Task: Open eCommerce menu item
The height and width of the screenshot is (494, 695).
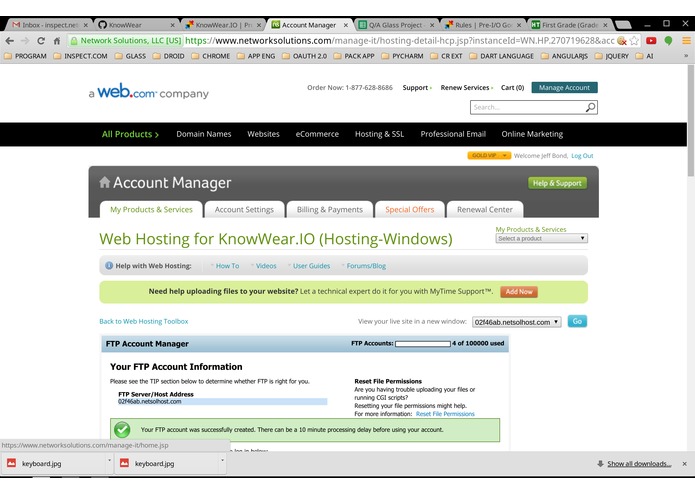Action: point(317,134)
